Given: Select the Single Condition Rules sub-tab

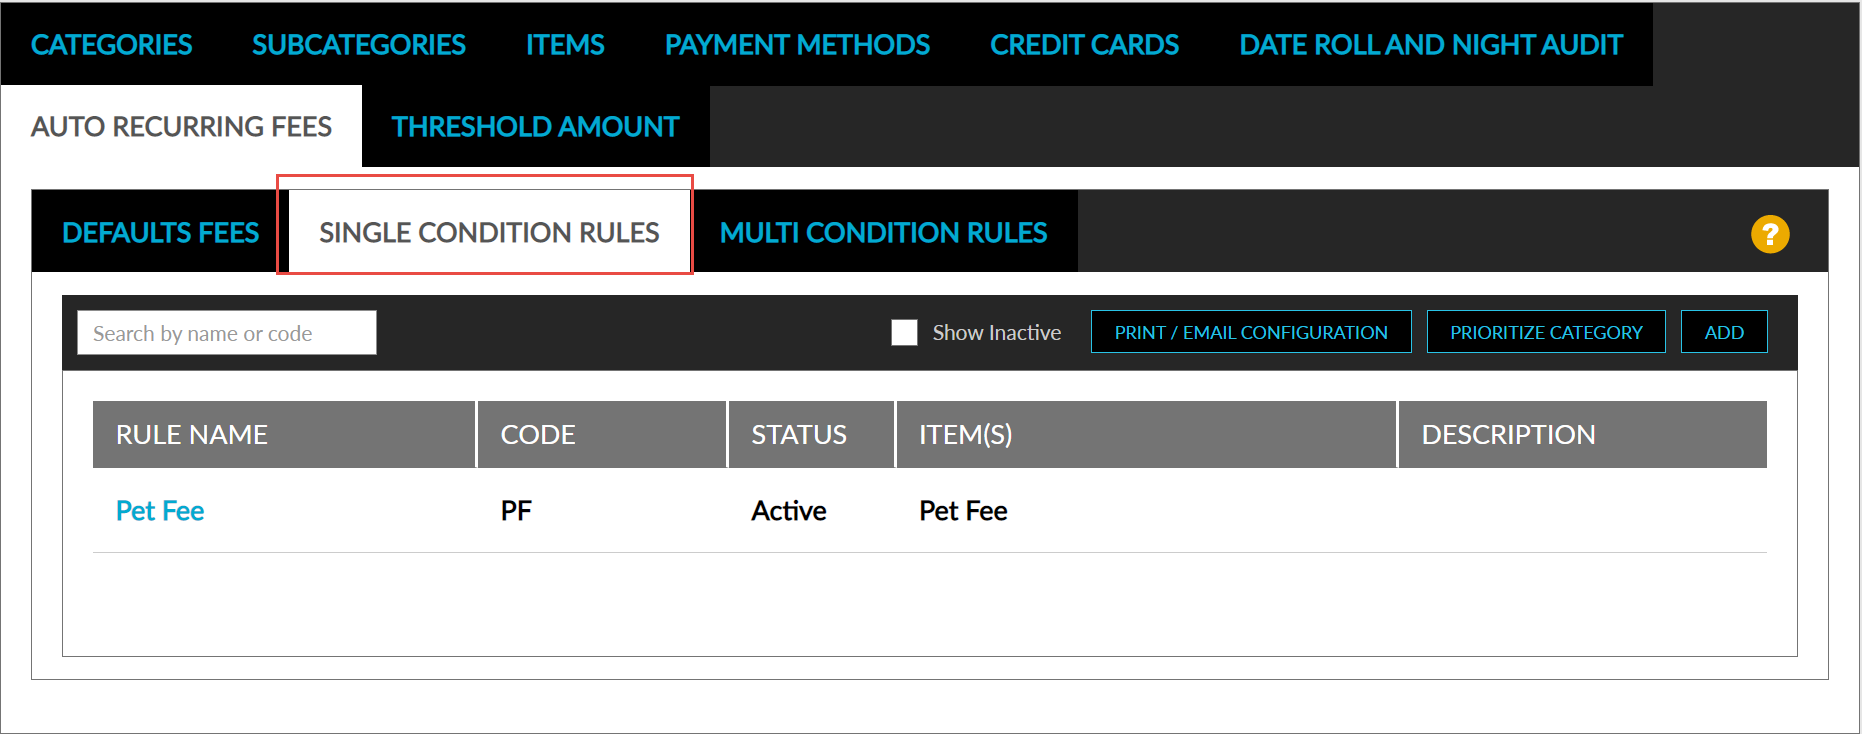Looking at the screenshot, I should pyautogui.click(x=489, y=233).
